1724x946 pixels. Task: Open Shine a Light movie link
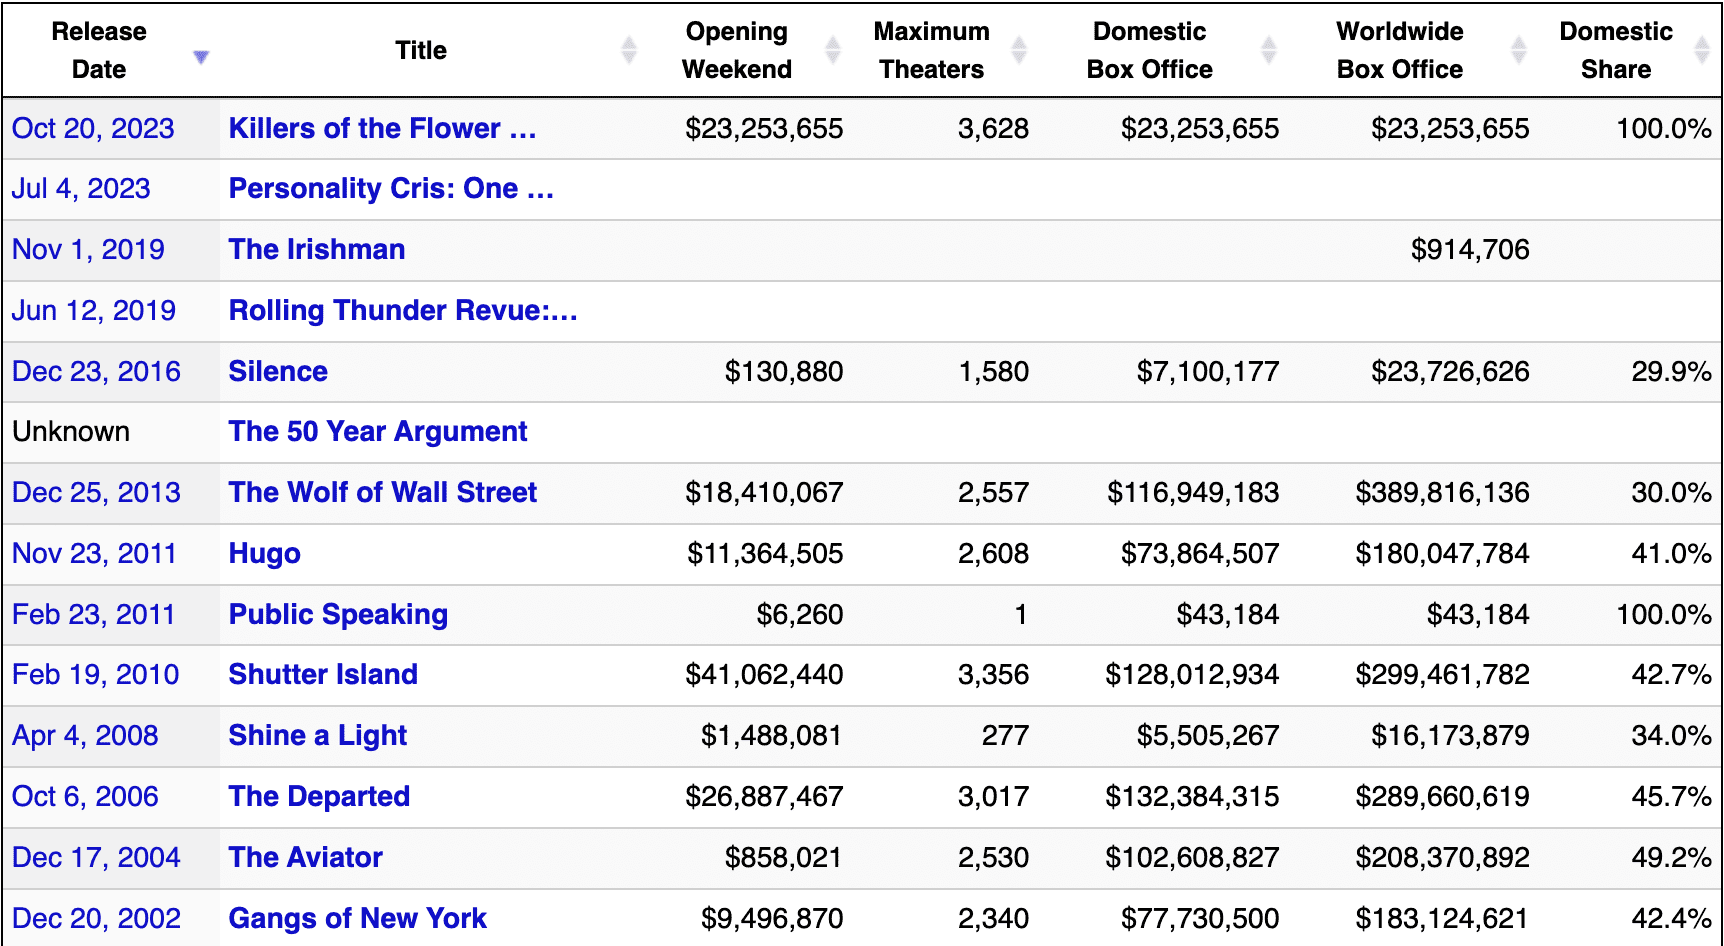tap(318, 735)
